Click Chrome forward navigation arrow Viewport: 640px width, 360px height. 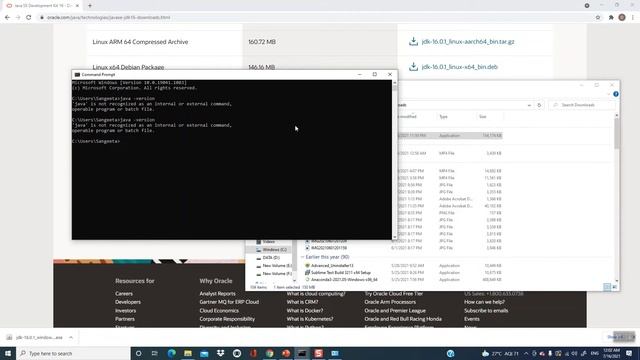click(x=18, y=18)
